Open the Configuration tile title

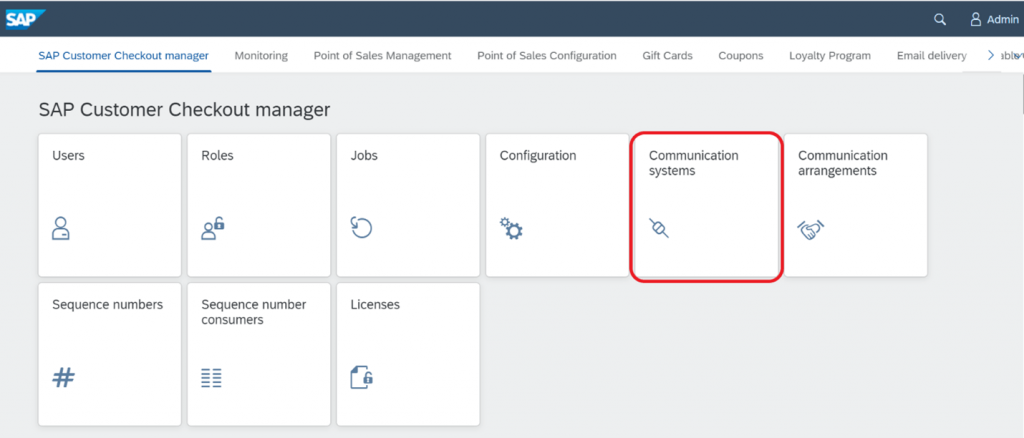tap(538, 155)
